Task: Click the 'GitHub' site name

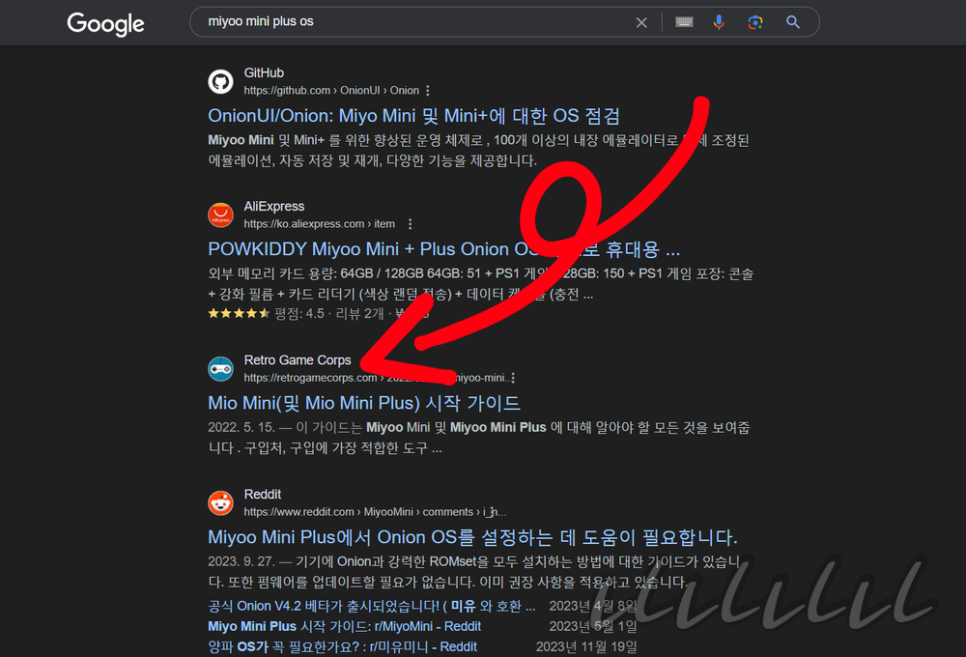Action: click(264, 73)
